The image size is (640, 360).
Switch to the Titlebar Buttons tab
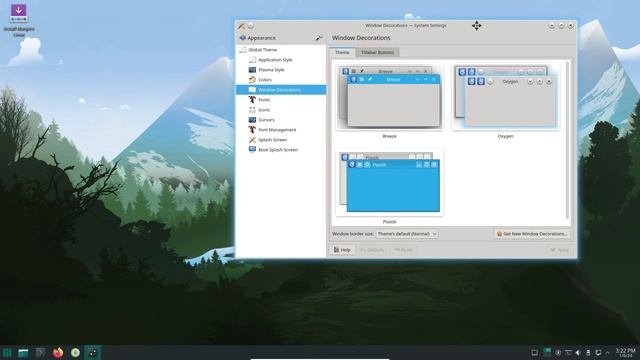point(378,52)
